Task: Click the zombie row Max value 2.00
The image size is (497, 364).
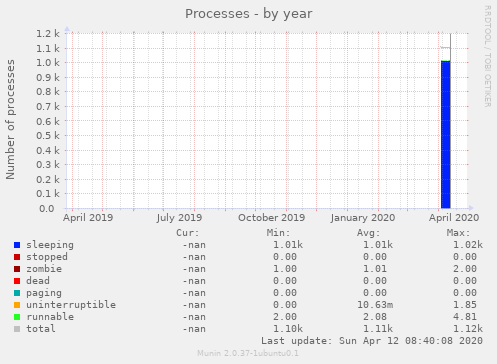Action: (465, 269)
